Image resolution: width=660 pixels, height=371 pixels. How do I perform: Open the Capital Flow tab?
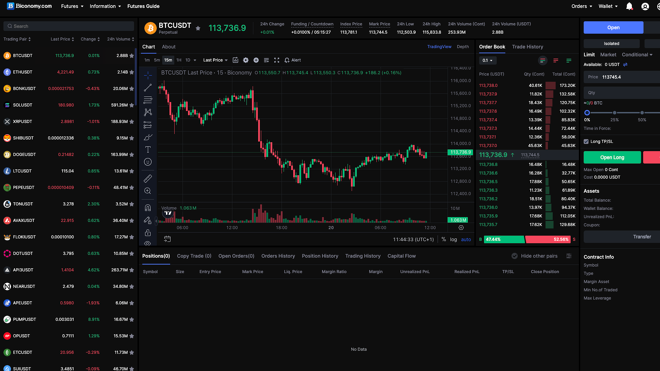(402, 256)
